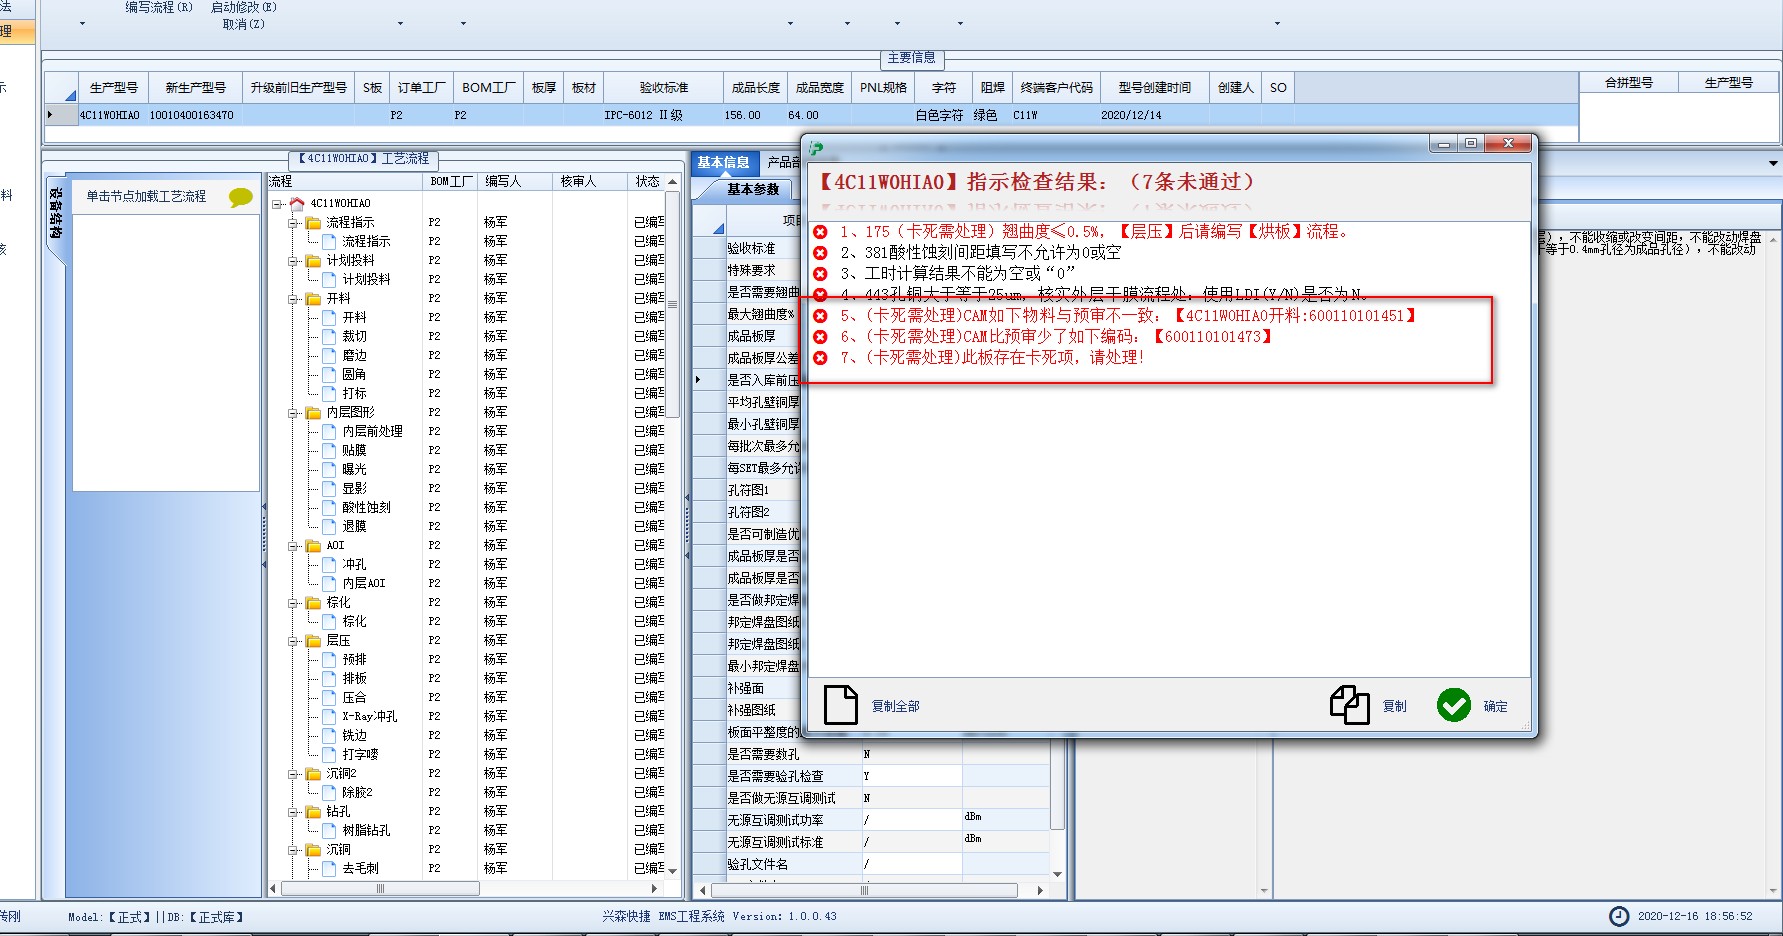This screenshot has height=936, width=1783.
Task: Collapse the 钻孔 folder node
Action: click(x=293, y=811)
